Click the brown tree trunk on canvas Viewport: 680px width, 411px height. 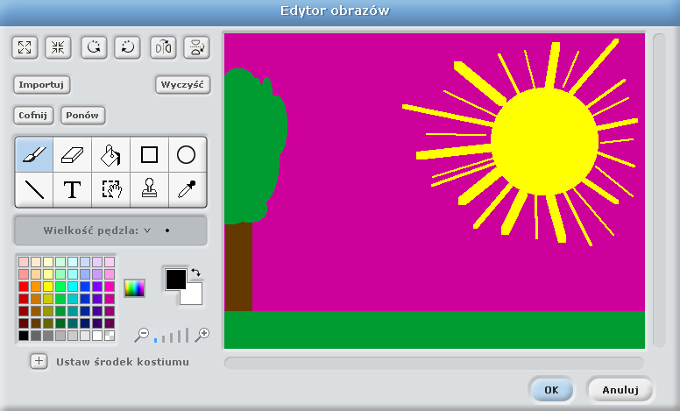[238, 267]
